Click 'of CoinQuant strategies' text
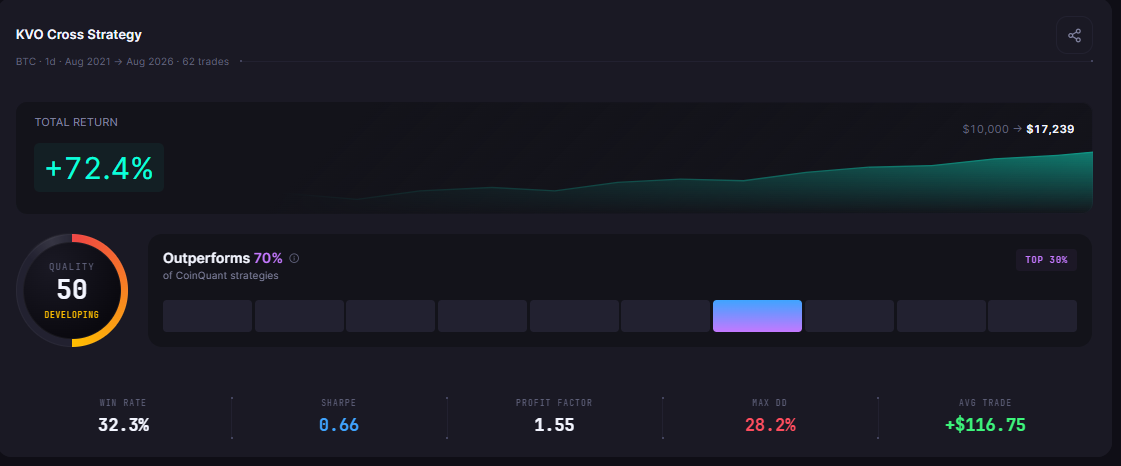1121x466 pixels. coord(221,275)
